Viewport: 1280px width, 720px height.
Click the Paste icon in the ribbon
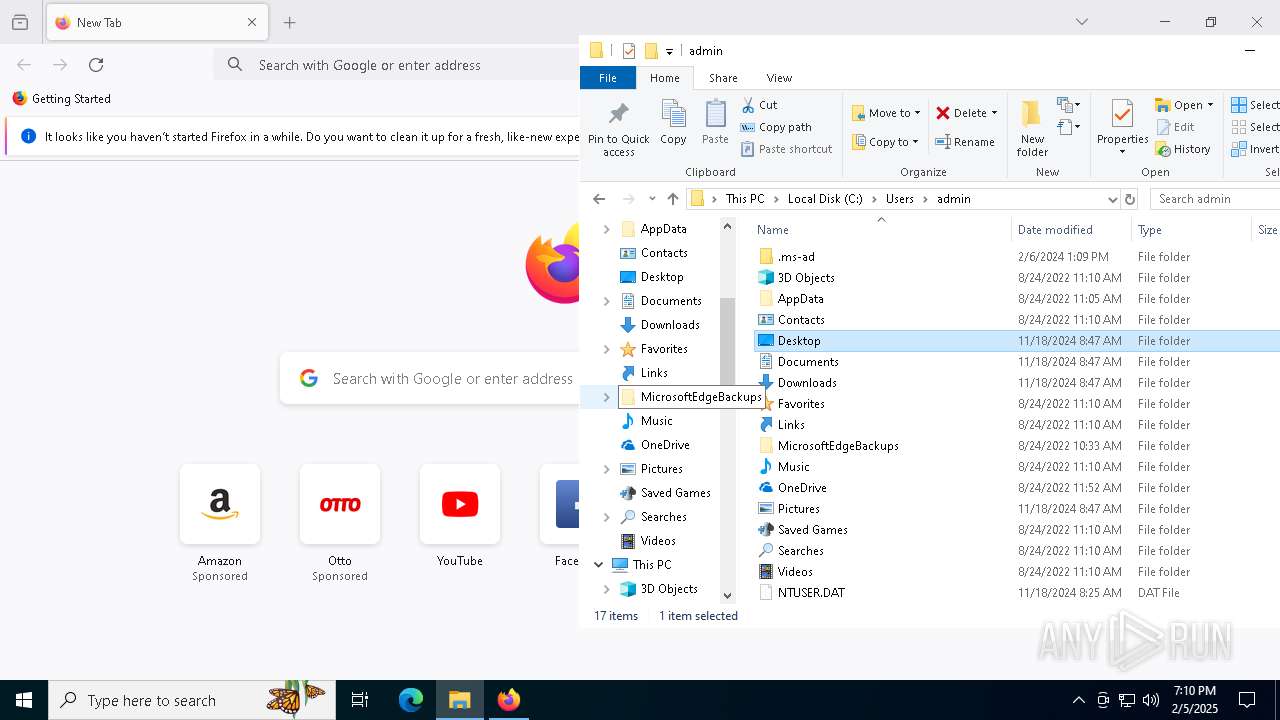715,114
